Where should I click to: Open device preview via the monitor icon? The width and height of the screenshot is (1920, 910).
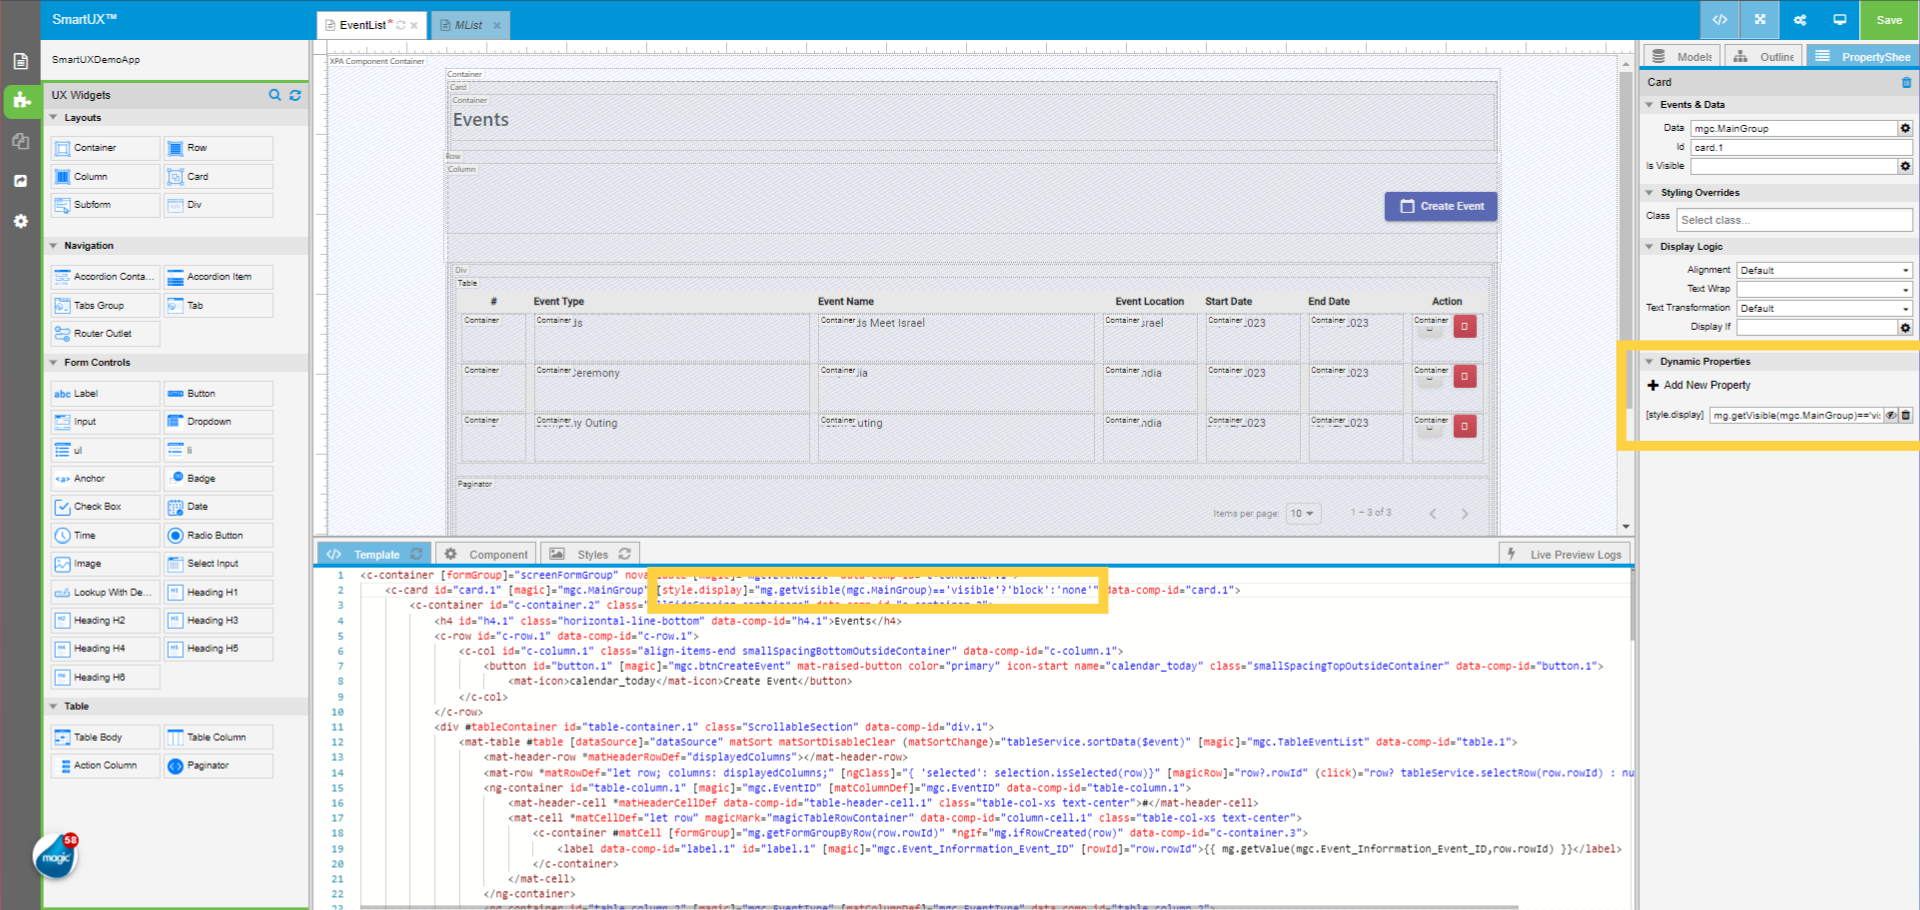click(x=1839, y=19)
